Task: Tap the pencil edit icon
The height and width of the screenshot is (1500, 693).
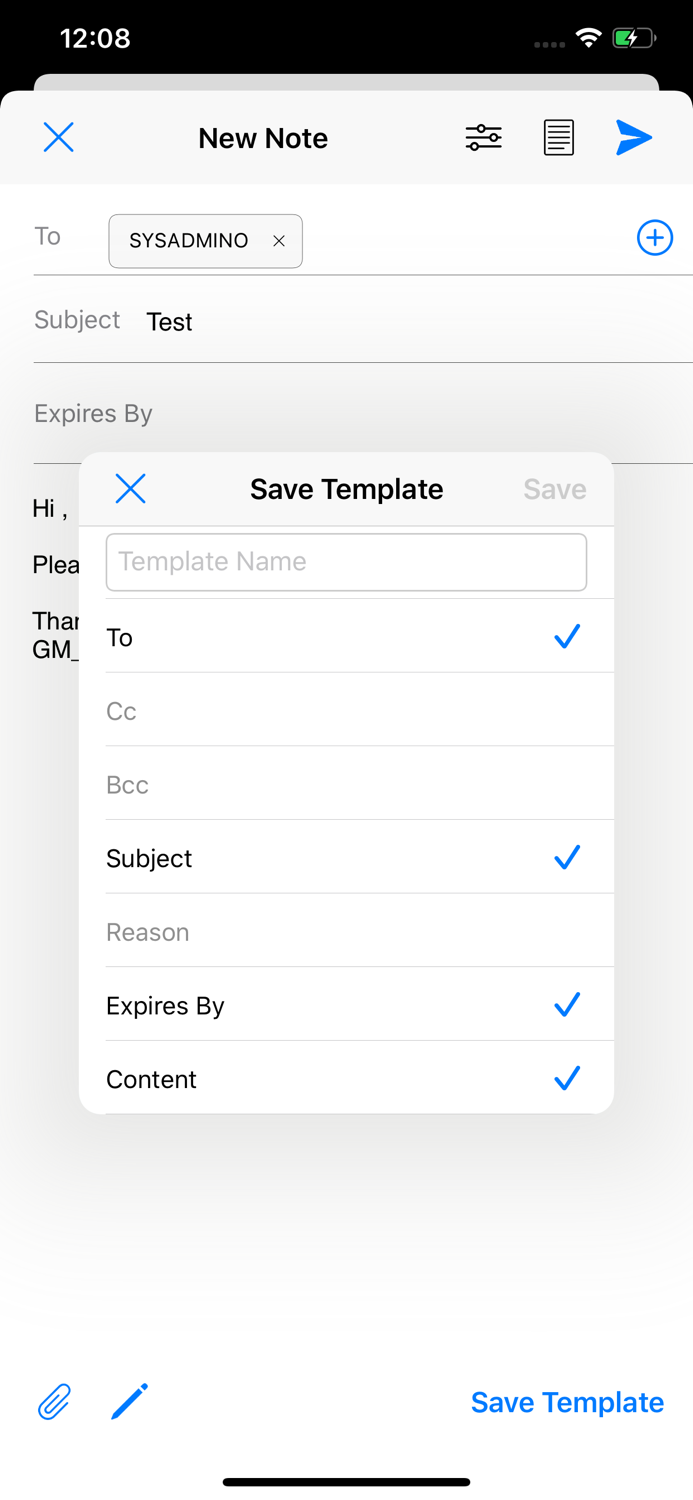Action: point(130,1401)
